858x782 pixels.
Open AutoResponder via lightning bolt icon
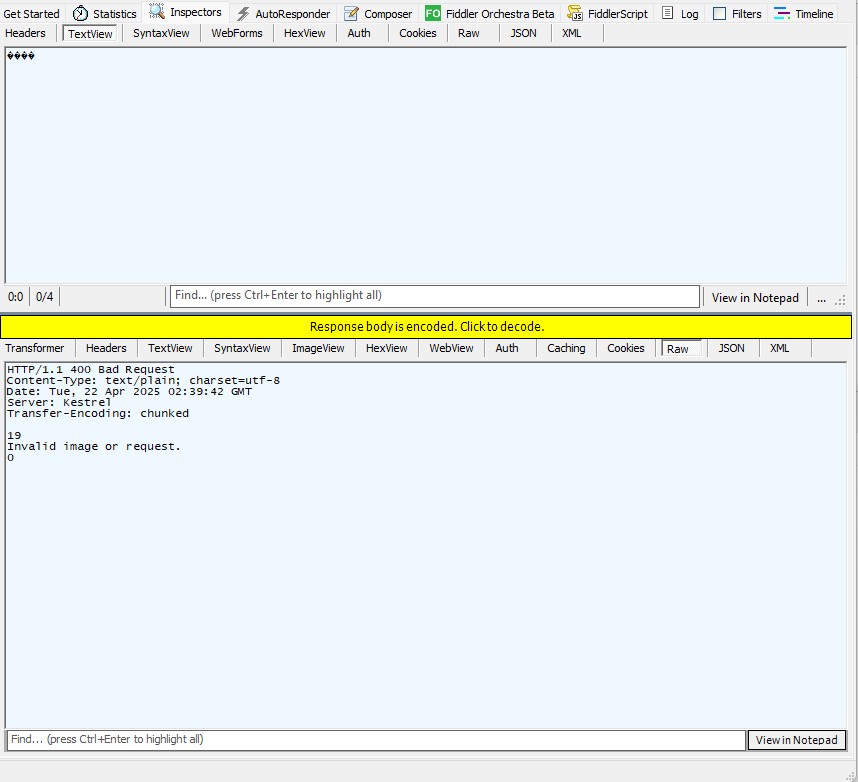click(x=243, y=14)
